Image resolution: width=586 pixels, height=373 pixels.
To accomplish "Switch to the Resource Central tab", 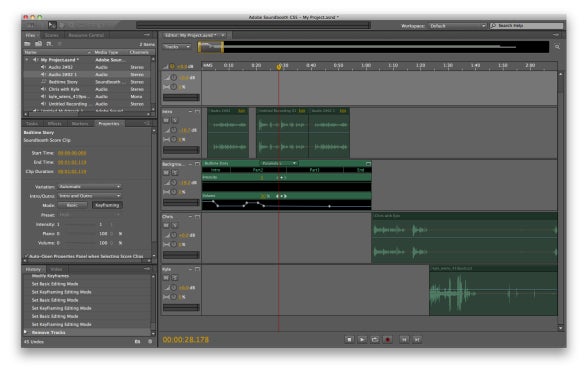I will [x=86, y=35].
